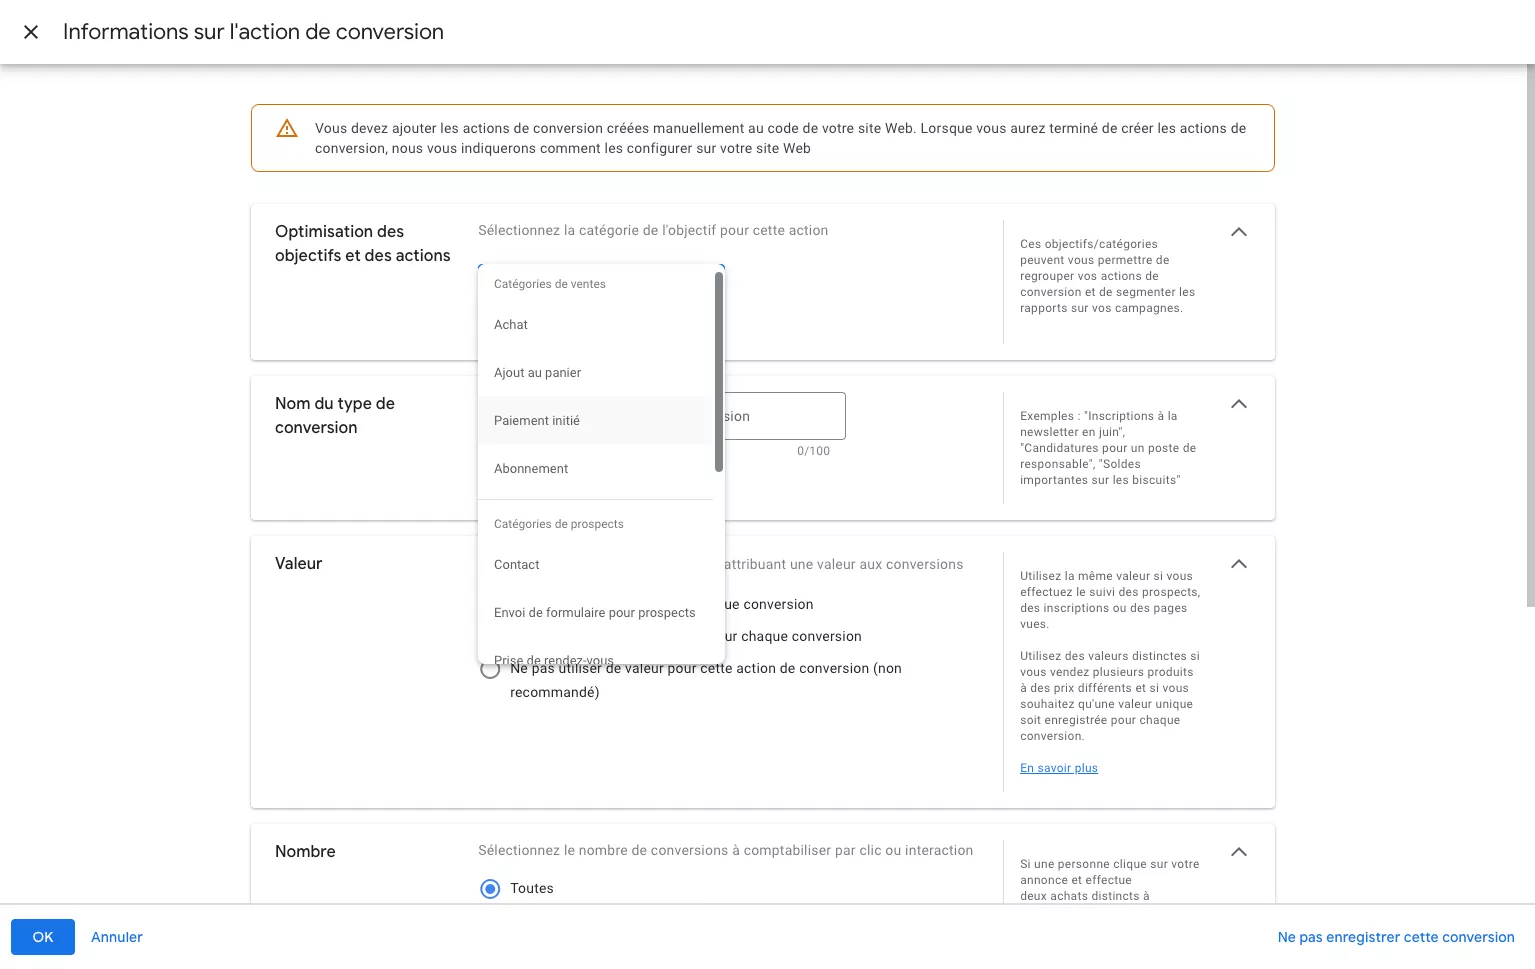
Task: Collapse the "Valeur" section
Action: pyautogui.click(x=1238, y=563)
